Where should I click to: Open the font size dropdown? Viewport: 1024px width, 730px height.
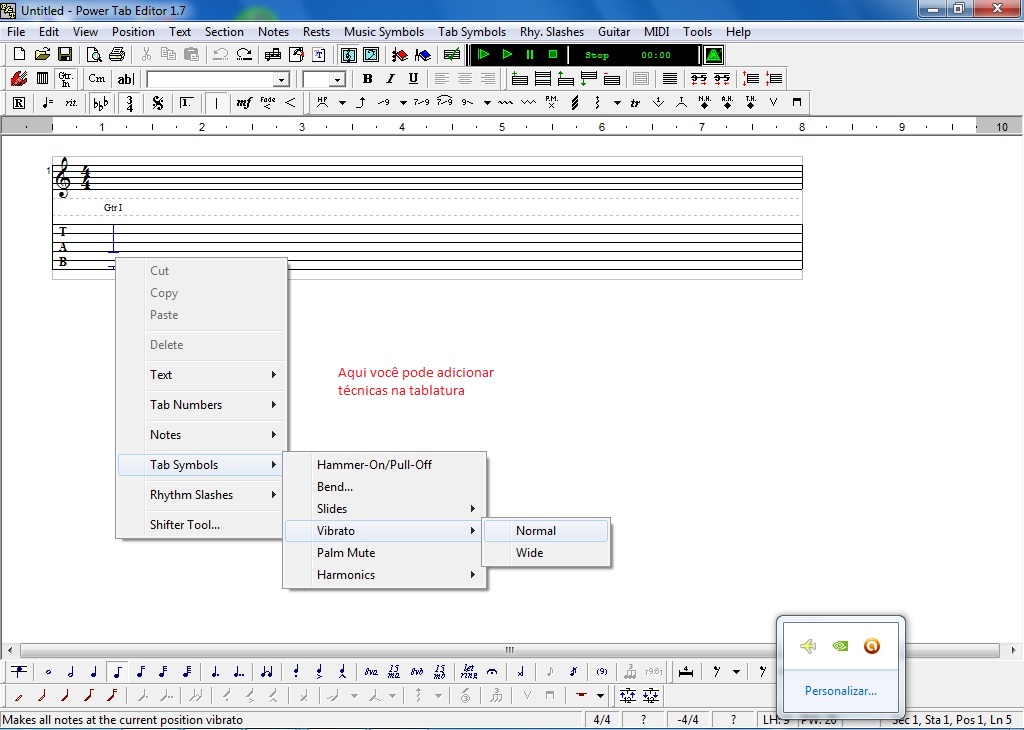click(336, 79)
